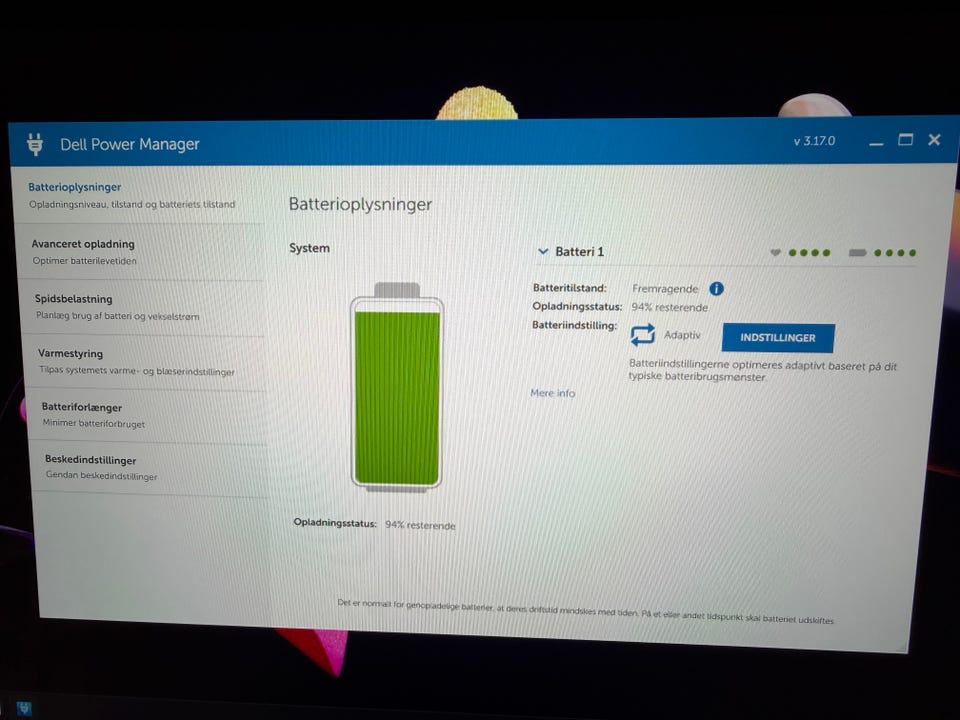This screenshot has width=960, height=720.
Task: Click the large green system battery graphic
Action: [397, 388]
